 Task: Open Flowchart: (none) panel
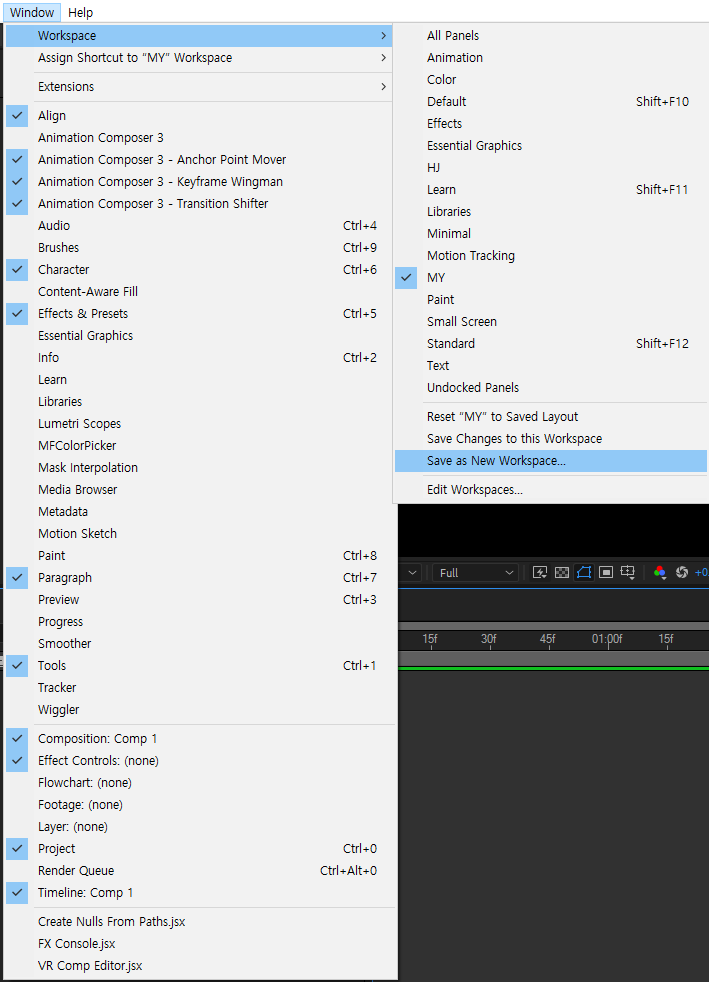(199, 783)
